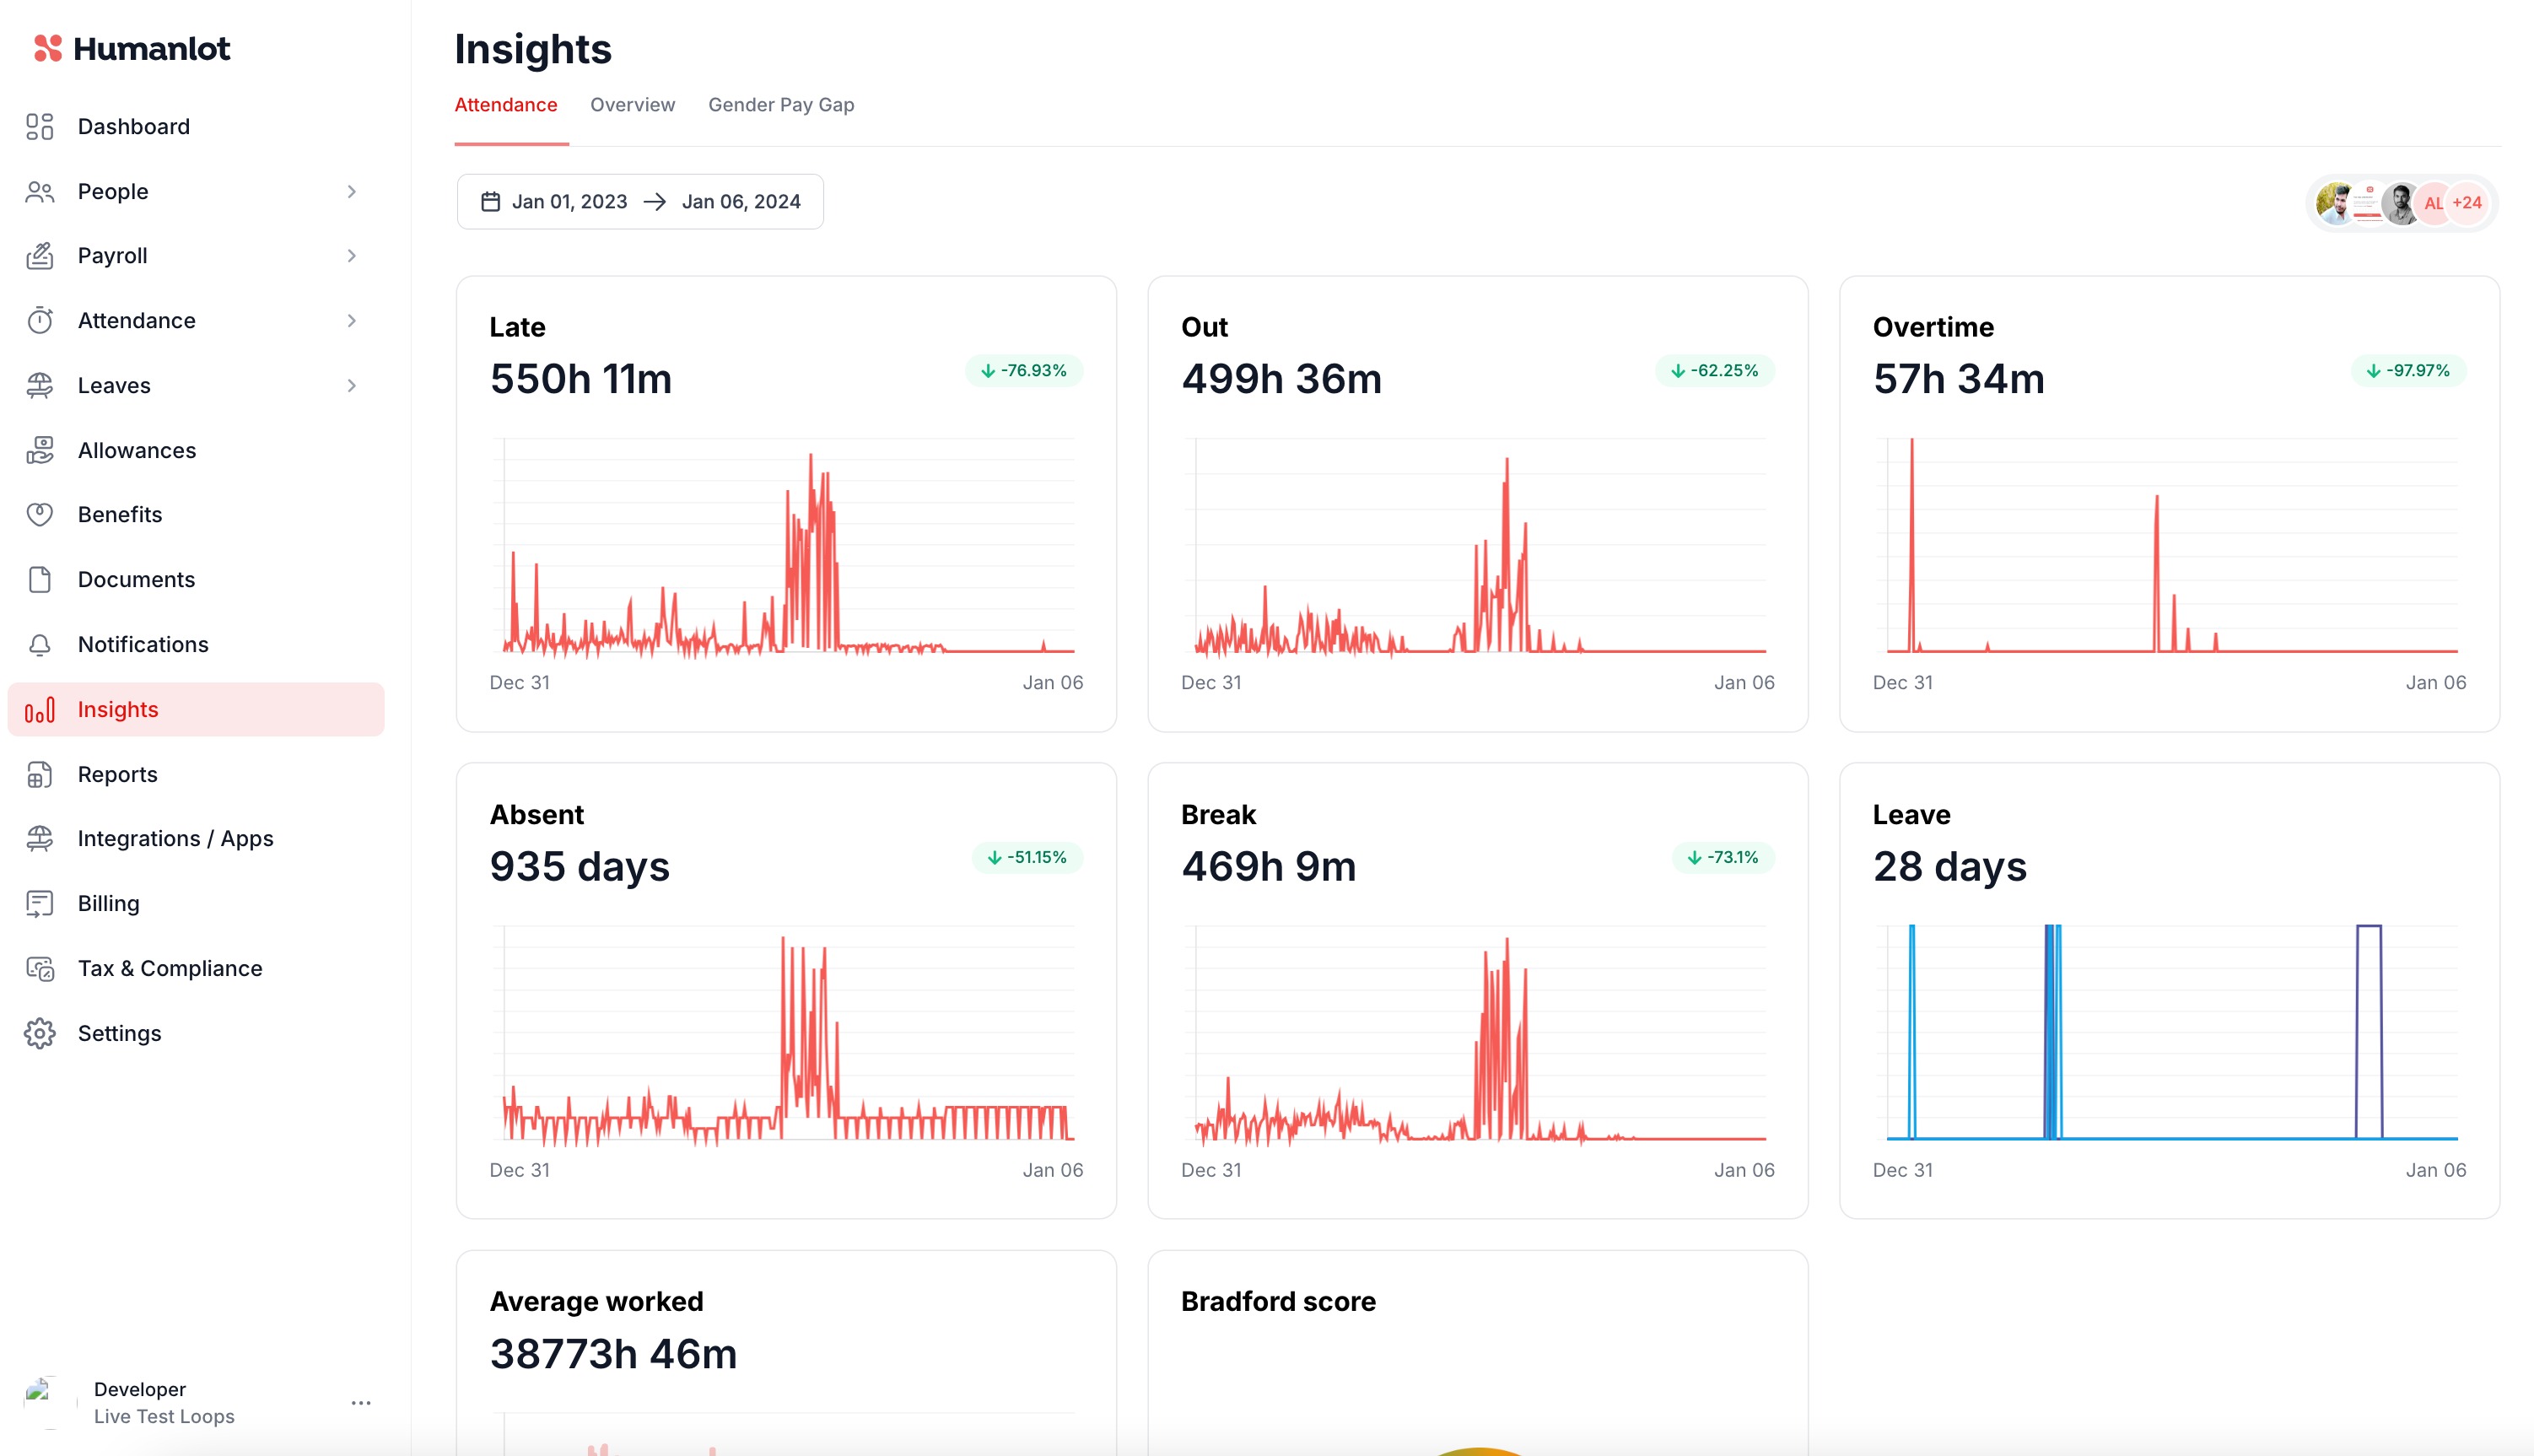Click the Benefits heart icon

click(39, 515)
